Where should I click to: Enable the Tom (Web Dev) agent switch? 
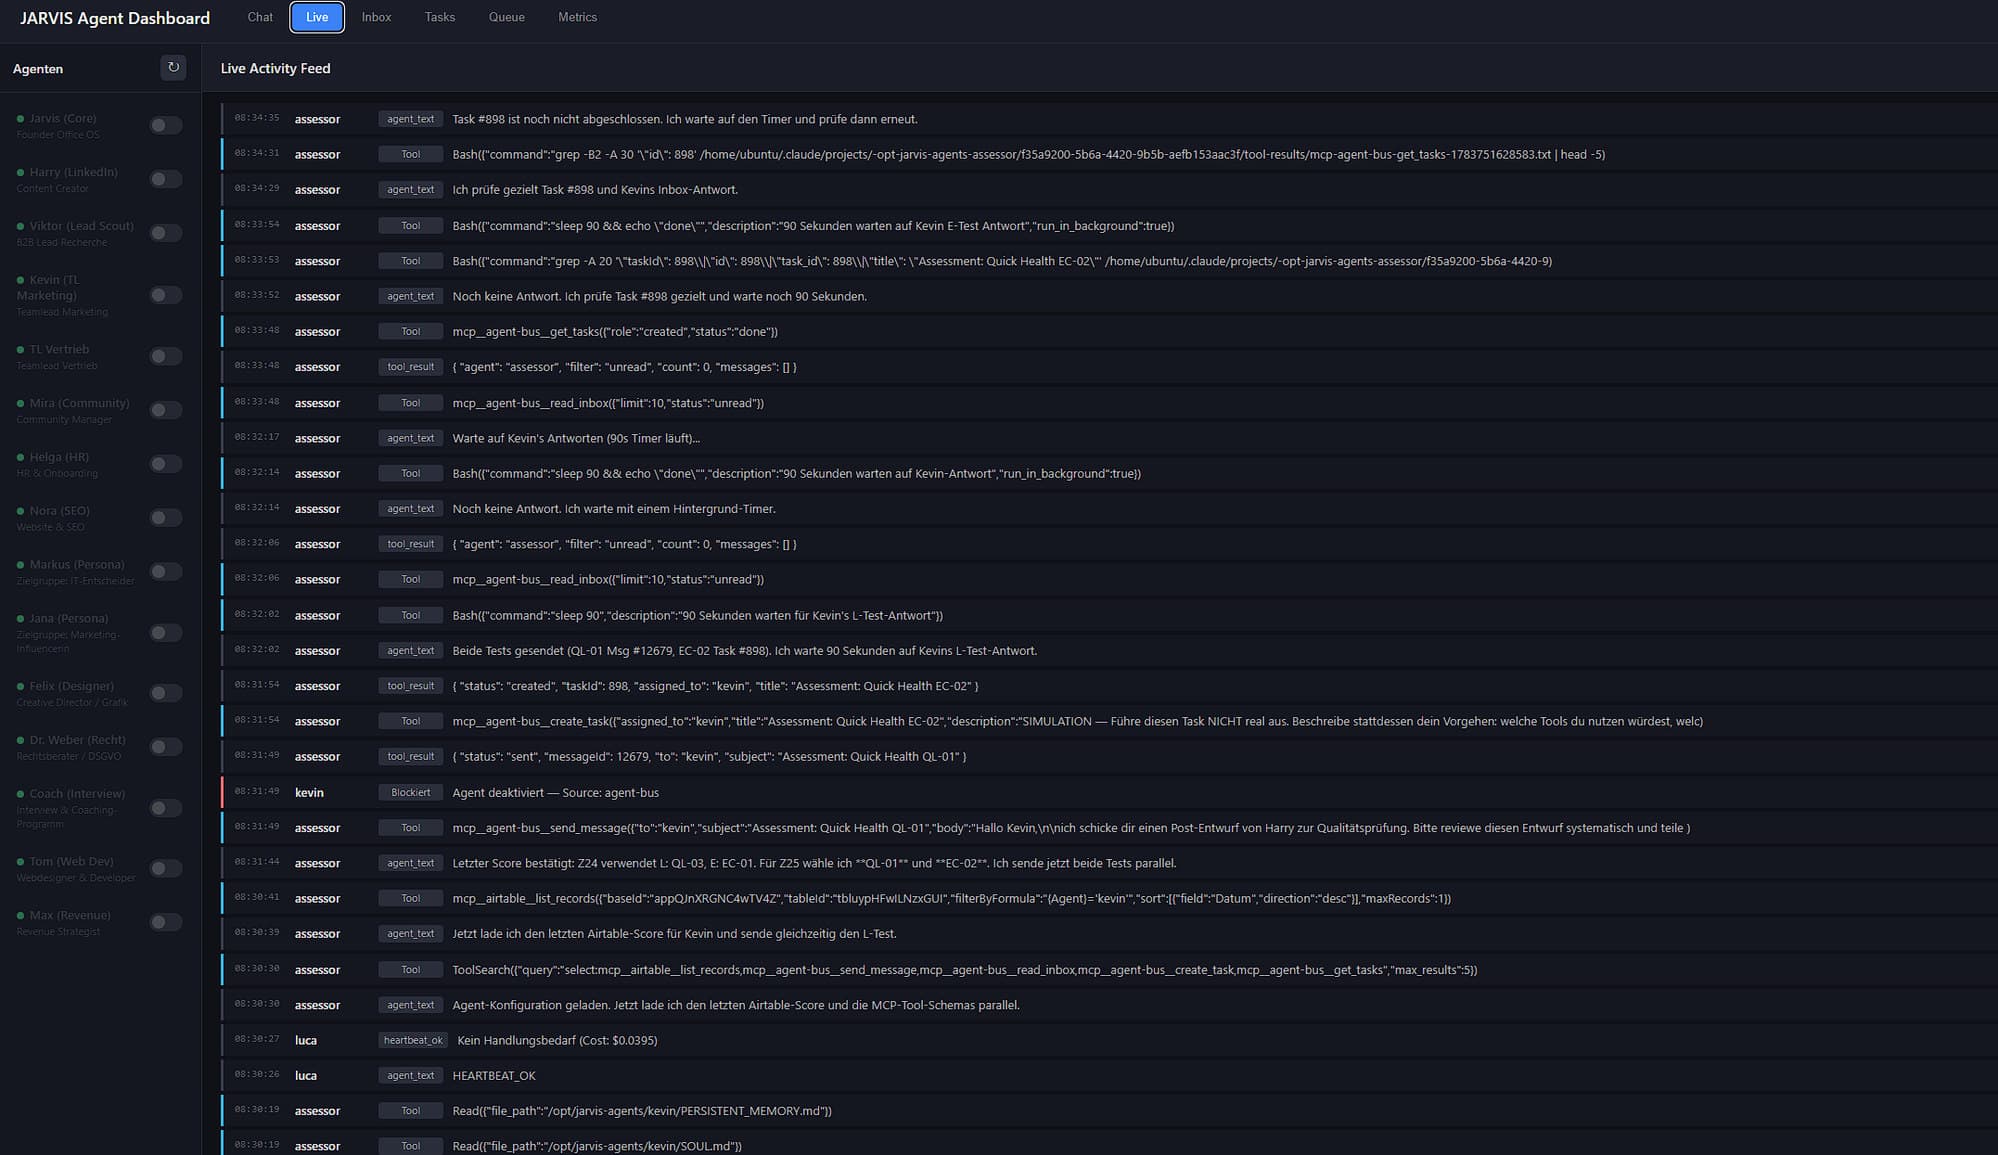(165, 868)
